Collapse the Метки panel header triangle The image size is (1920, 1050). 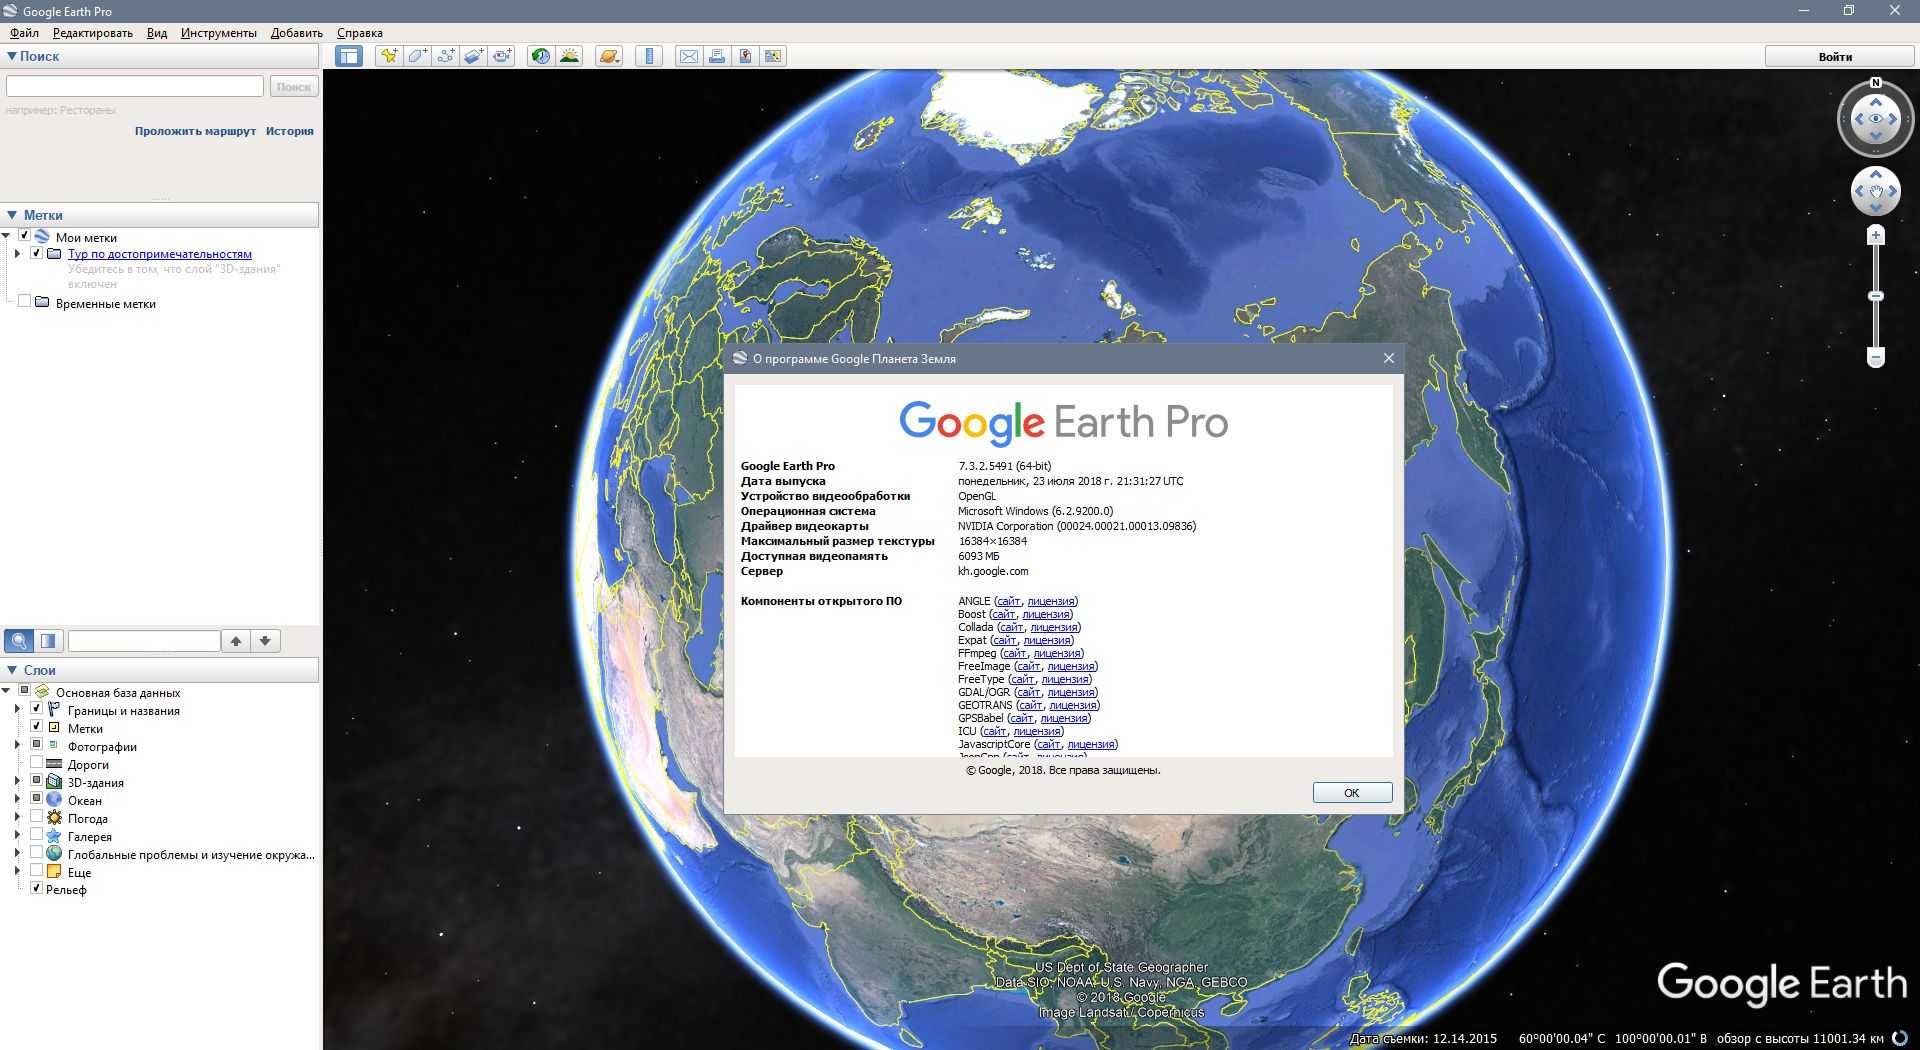[x=12, y=215]
